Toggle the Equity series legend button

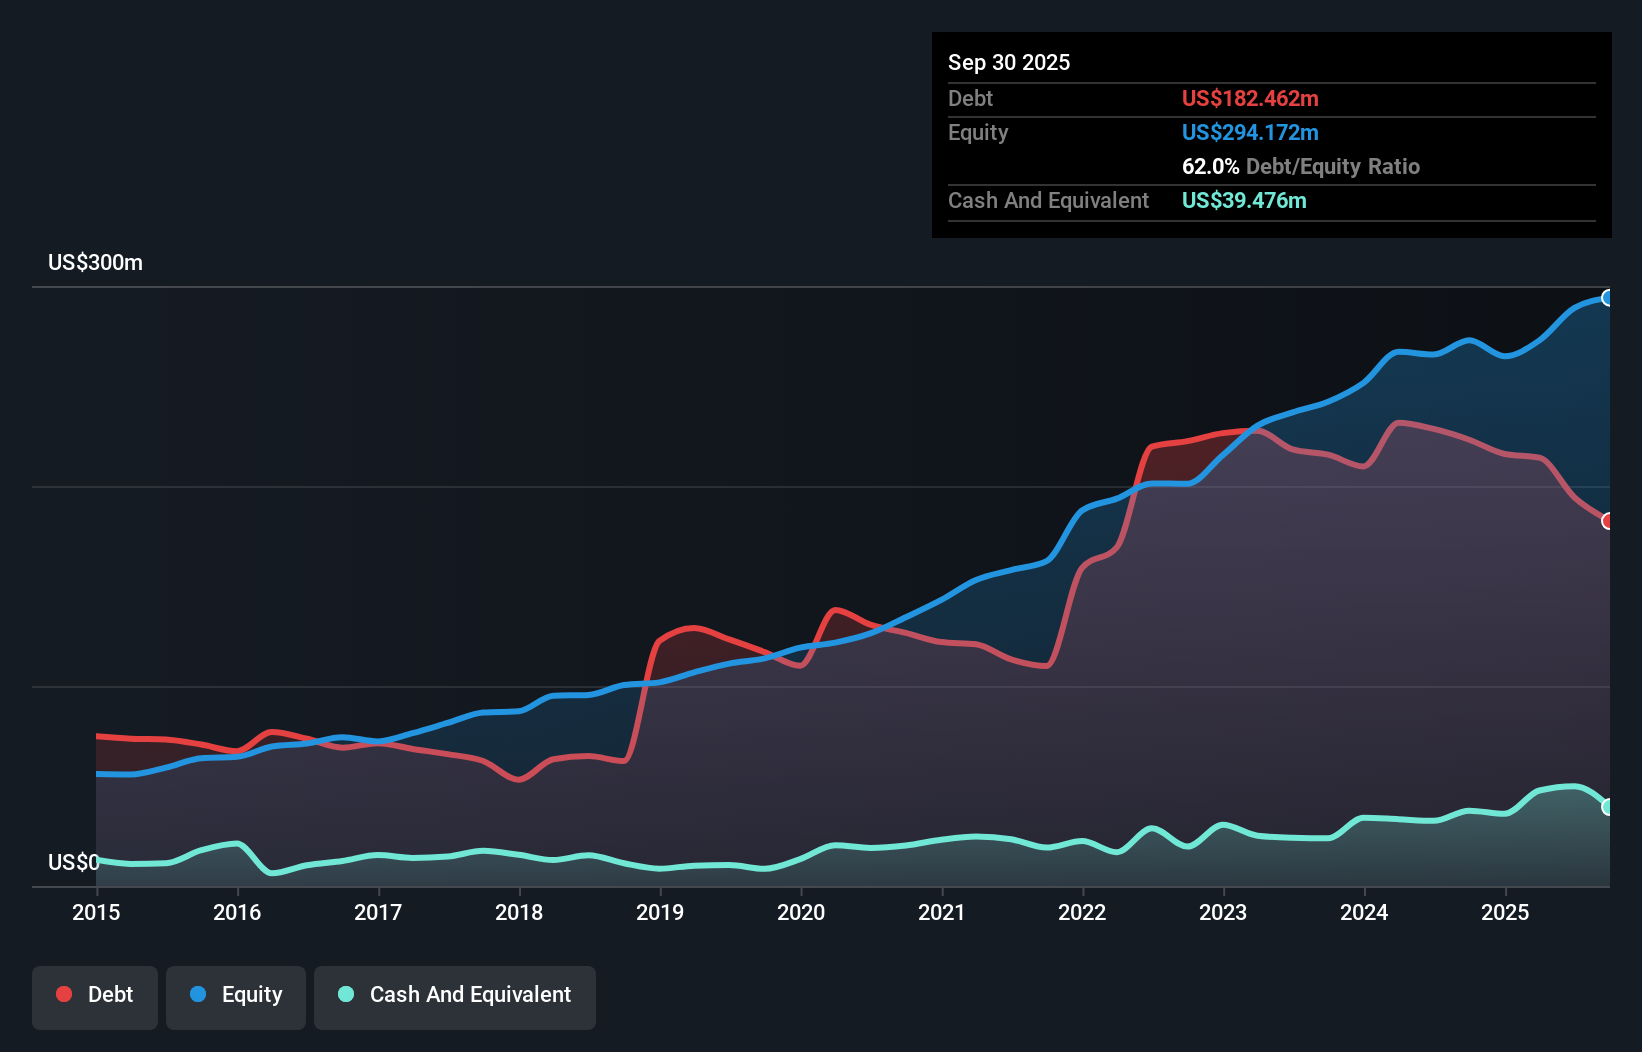coord(236,997)
